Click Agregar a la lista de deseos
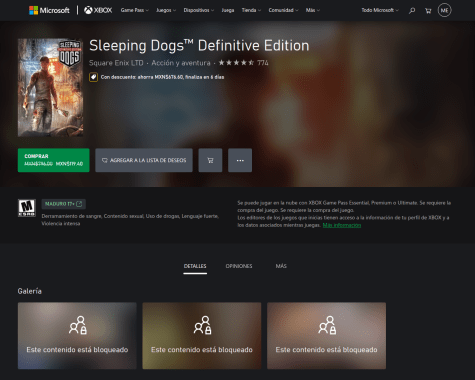Viewport: 475px width, 380px height. coord(144,160)
